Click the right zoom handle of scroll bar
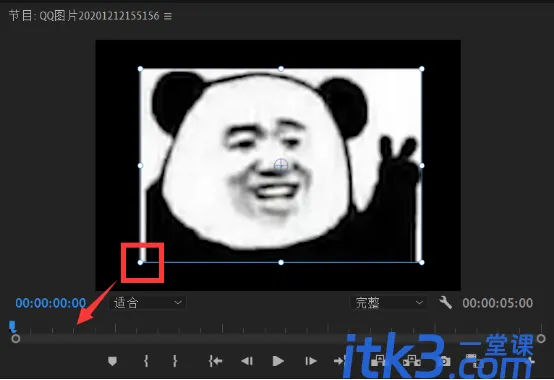The height and width of the screenshot is (380, 554). tap(541, 339)
